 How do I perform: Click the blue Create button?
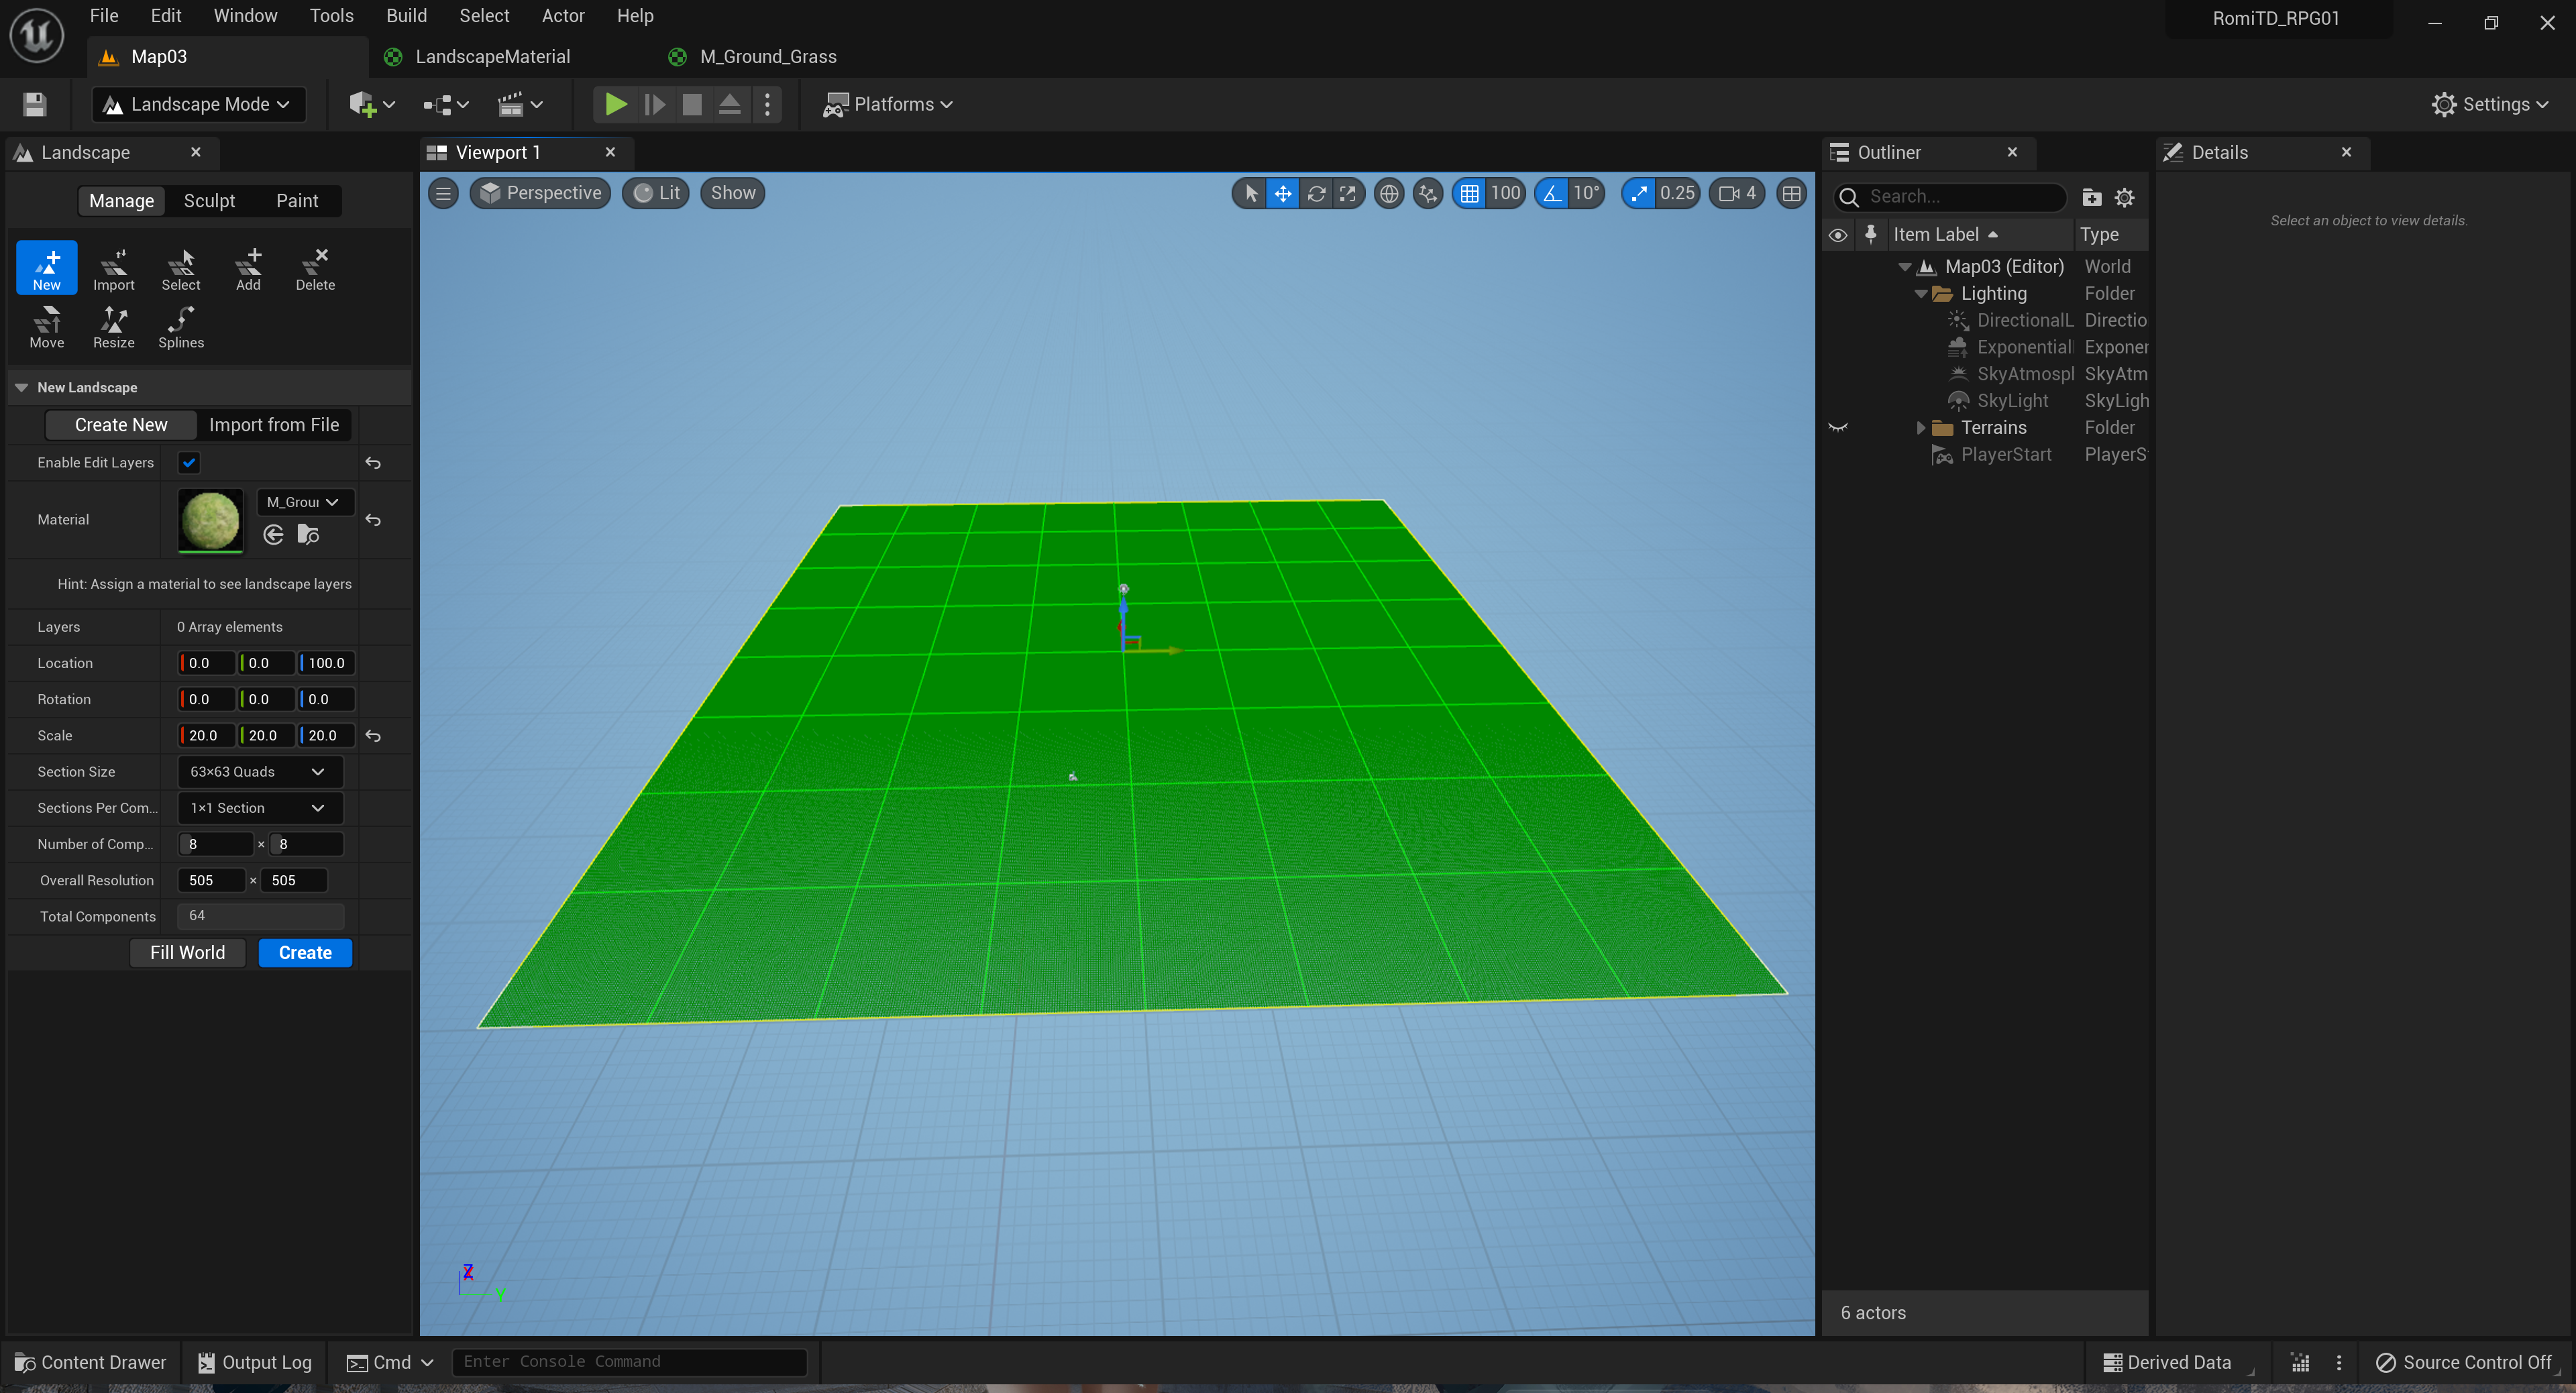(x=305, y=953)
